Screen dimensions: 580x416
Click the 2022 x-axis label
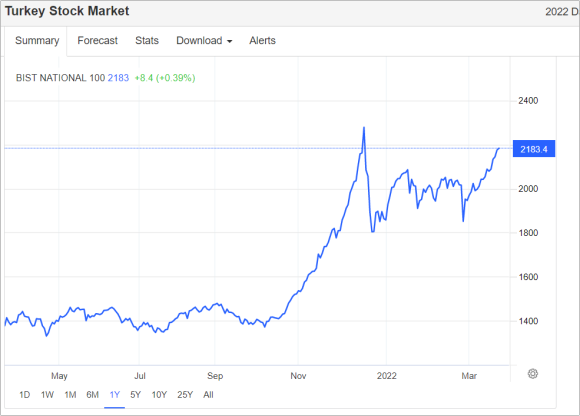pyautogui.click(x=387, y=376)
